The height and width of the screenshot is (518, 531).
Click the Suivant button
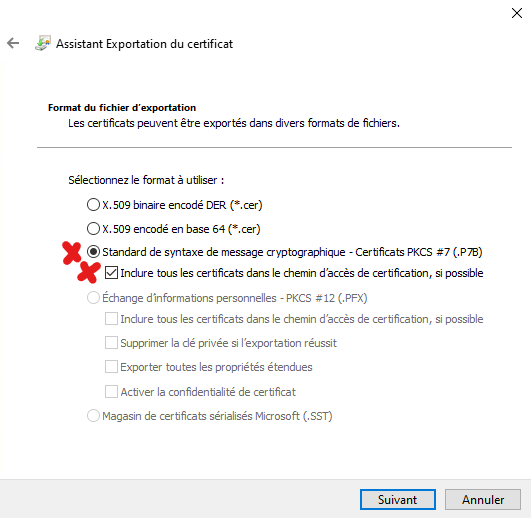[x=398, y=499]
